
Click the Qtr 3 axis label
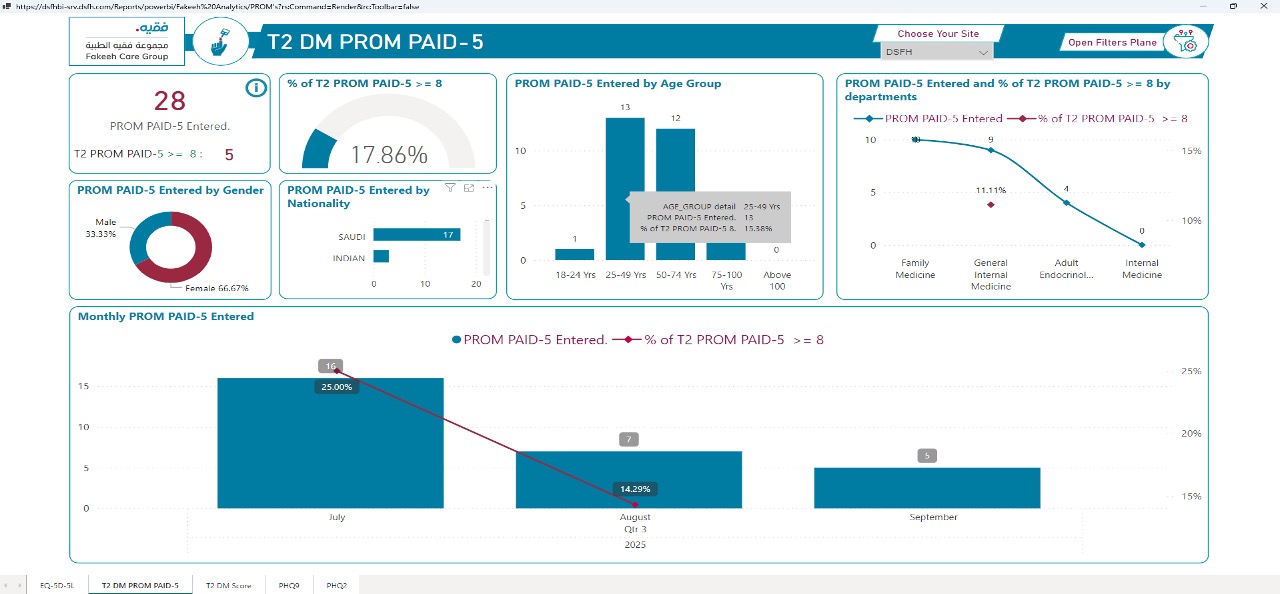tap(635, 529)
